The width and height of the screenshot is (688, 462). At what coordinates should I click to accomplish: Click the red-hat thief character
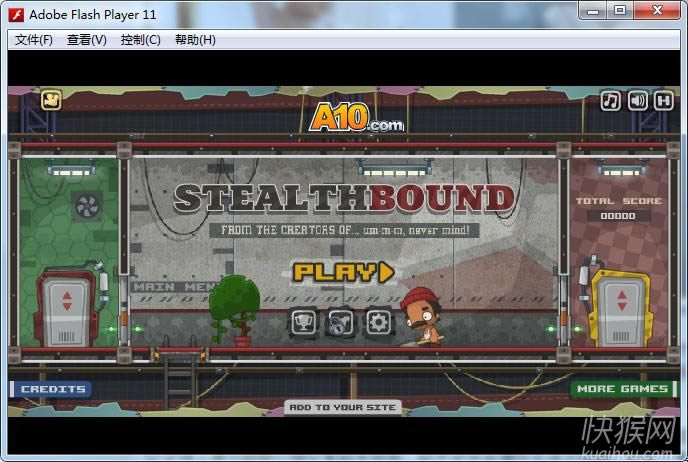click(421, 316)
